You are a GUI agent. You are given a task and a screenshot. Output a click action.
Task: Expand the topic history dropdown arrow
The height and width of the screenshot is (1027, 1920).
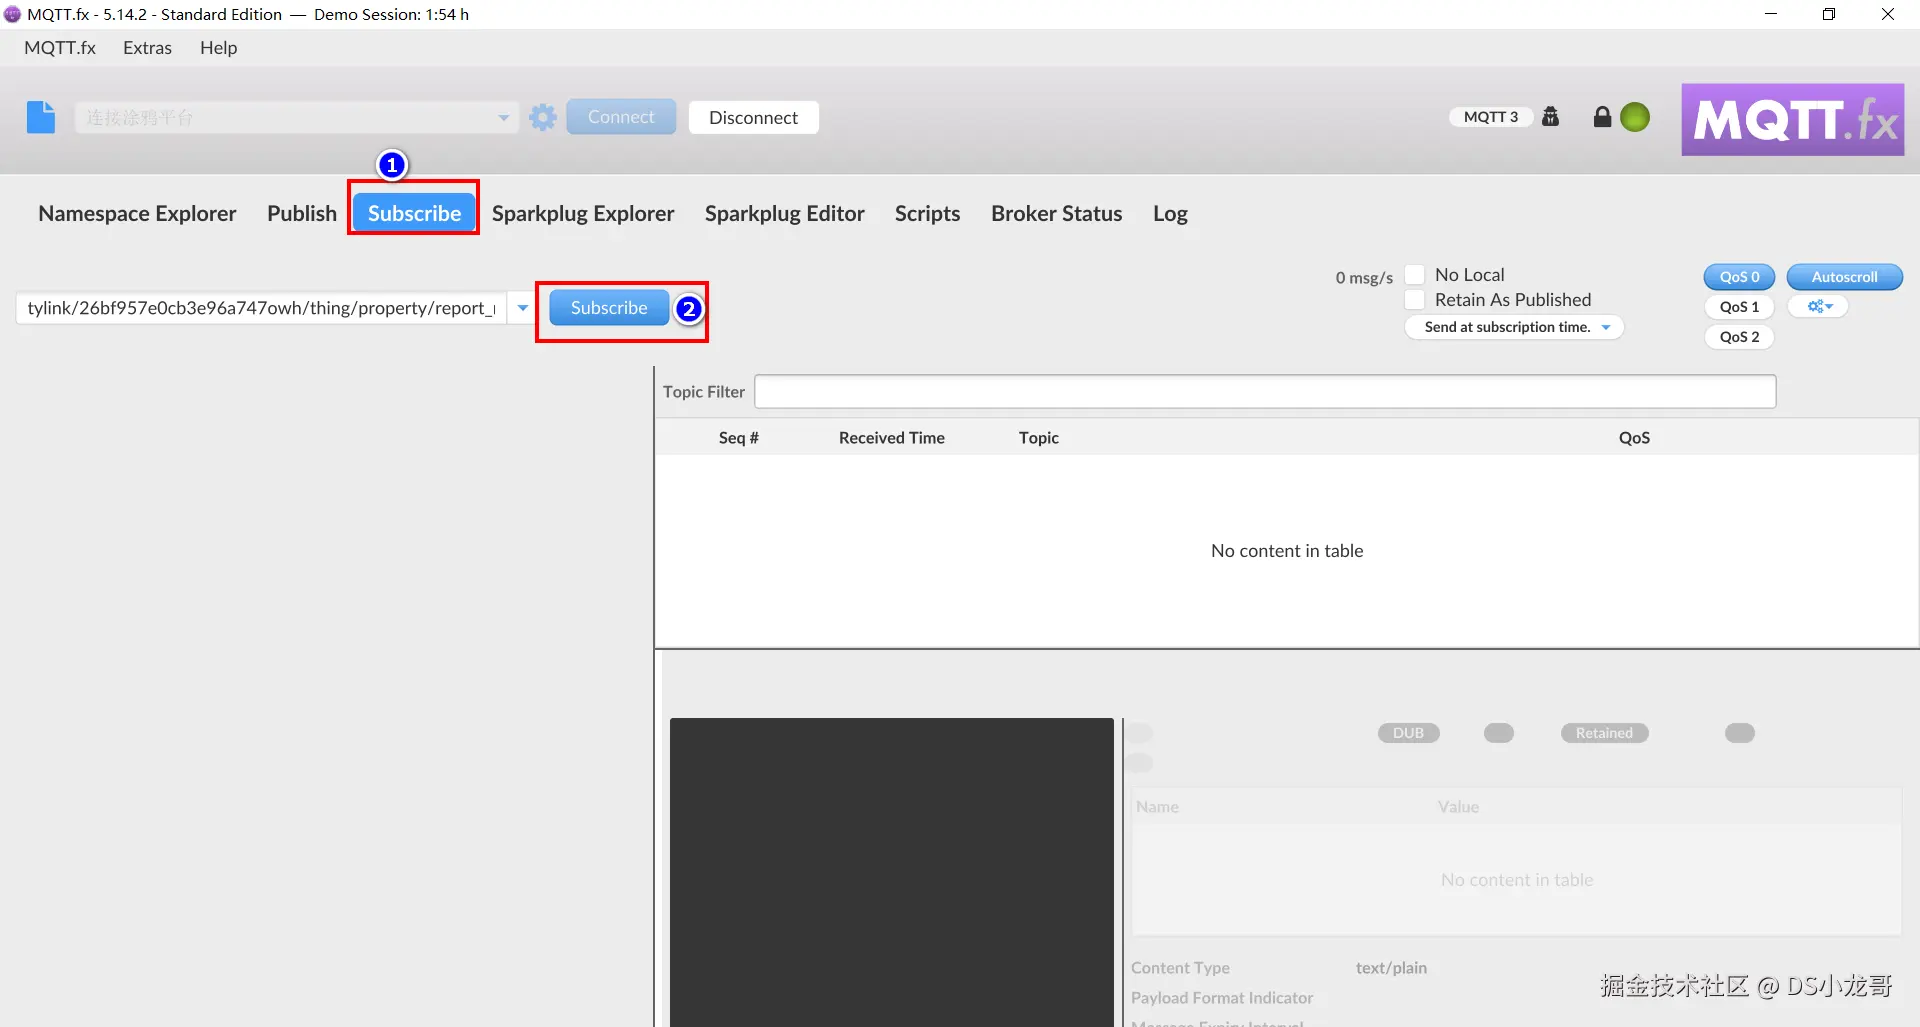522,308
